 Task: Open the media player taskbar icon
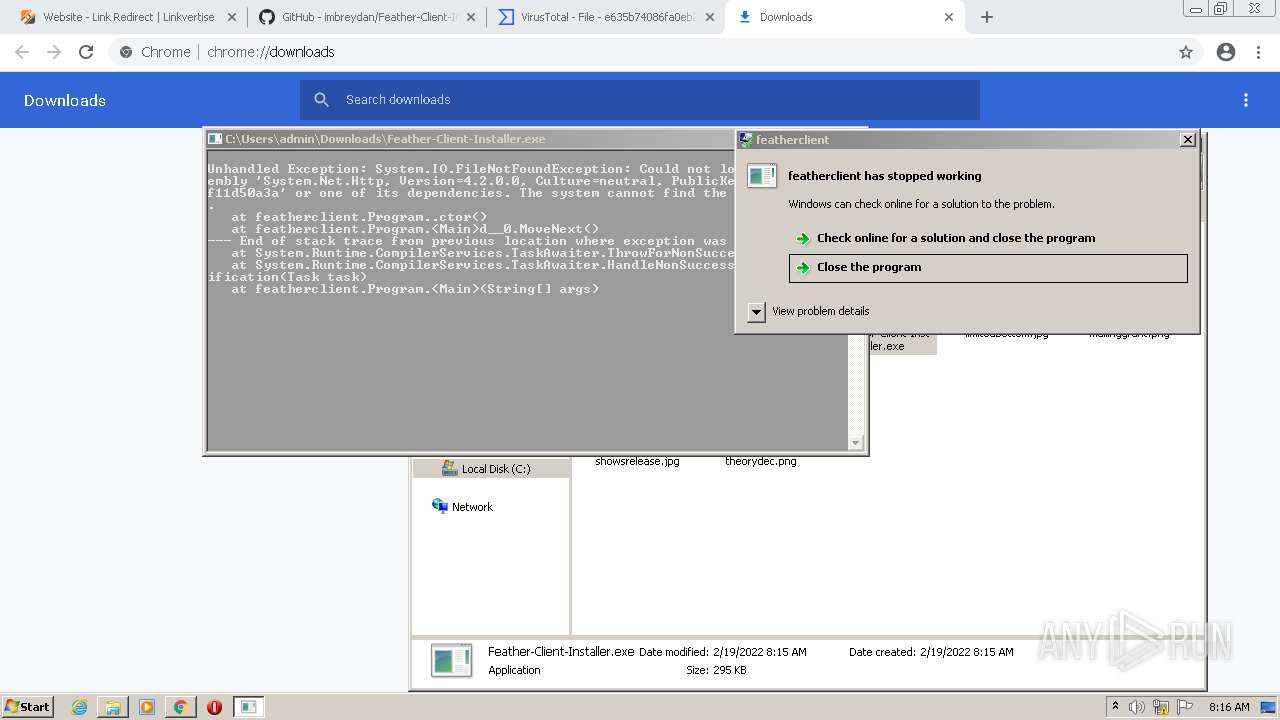coord(147,707)
